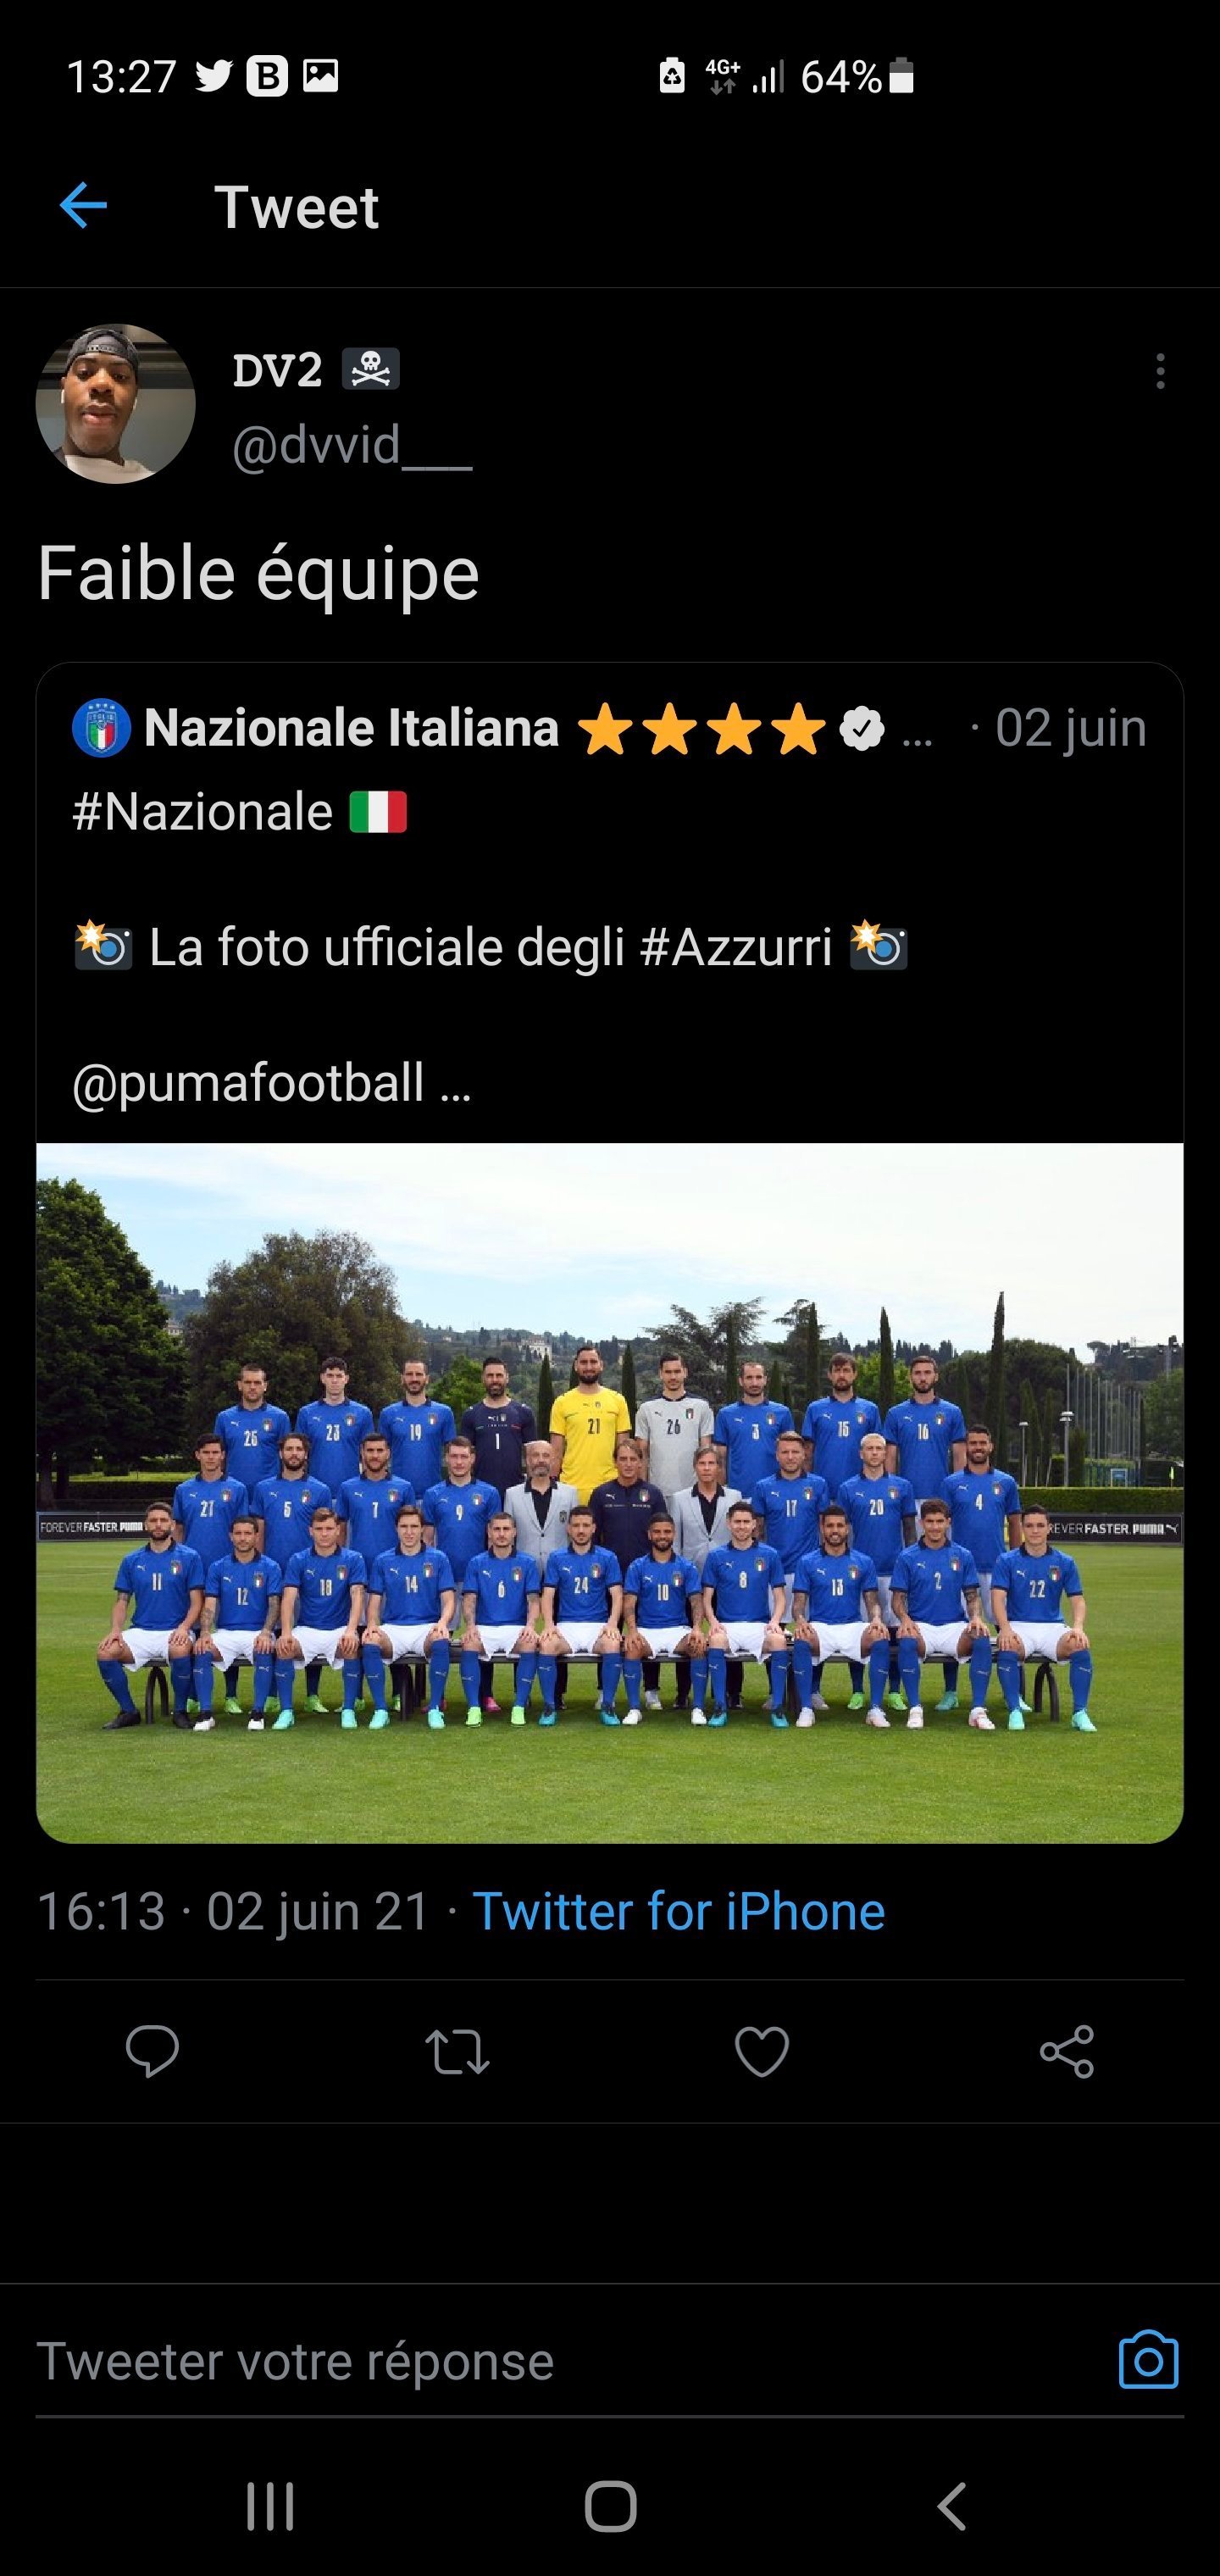Tap the Android home button
Viewport: 1220px width, 2576px height.
610,2506
